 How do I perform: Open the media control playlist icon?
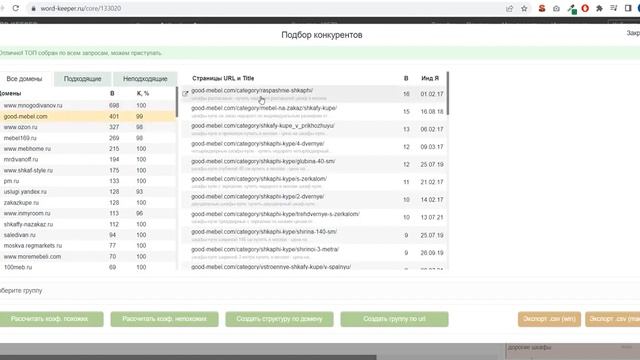click(x=613, y=8)
